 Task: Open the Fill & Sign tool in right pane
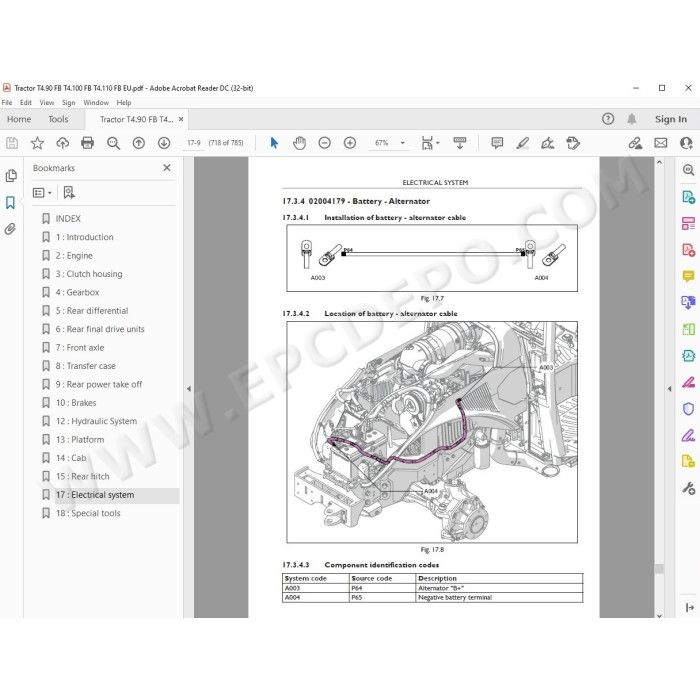click(x=688, y=435)
